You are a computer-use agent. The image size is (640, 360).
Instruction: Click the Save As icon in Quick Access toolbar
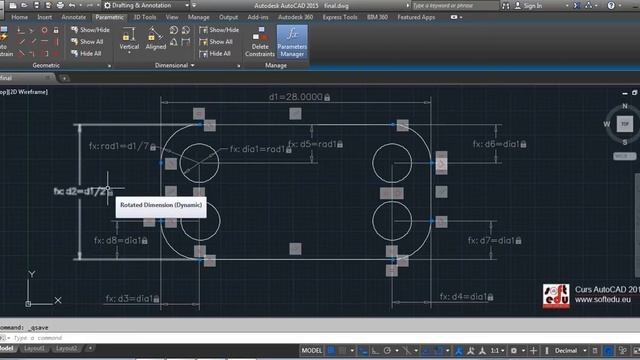point(48,5)
